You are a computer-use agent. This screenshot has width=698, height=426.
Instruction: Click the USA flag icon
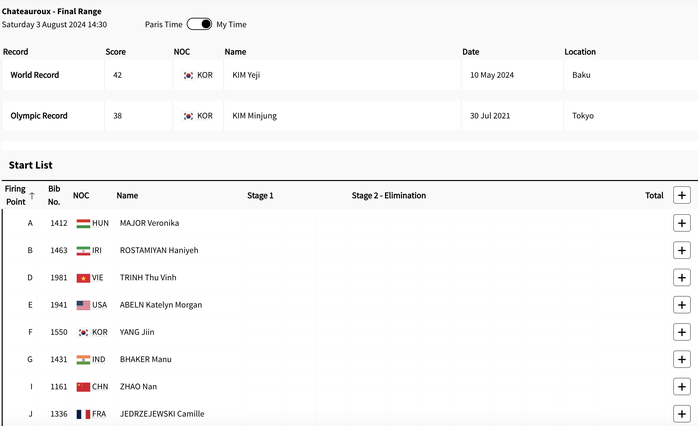pyautogui.click(x=83, y=305)
